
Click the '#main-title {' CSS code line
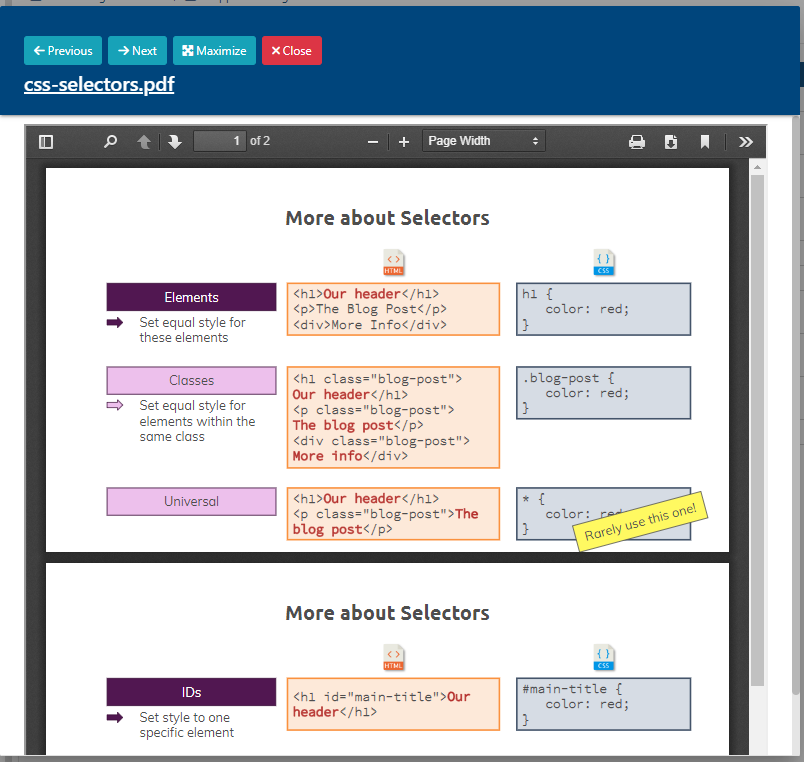click(572, 689)
